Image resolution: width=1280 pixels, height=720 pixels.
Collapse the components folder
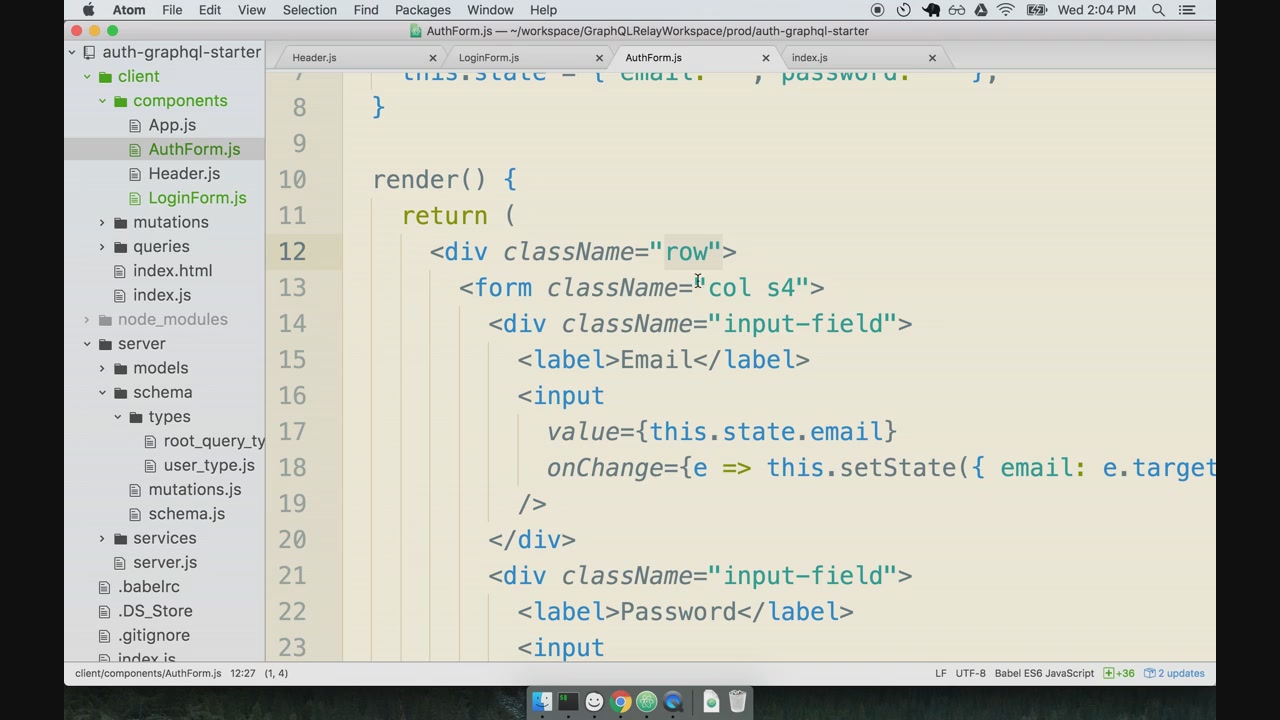(102, 101)
